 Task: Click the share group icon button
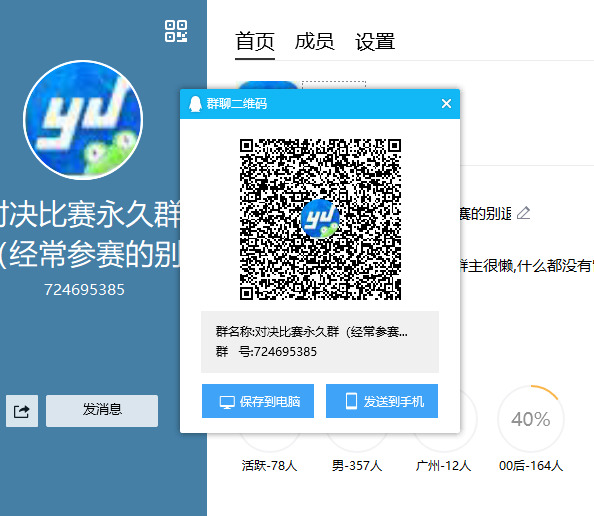click(x=22, y=411)
